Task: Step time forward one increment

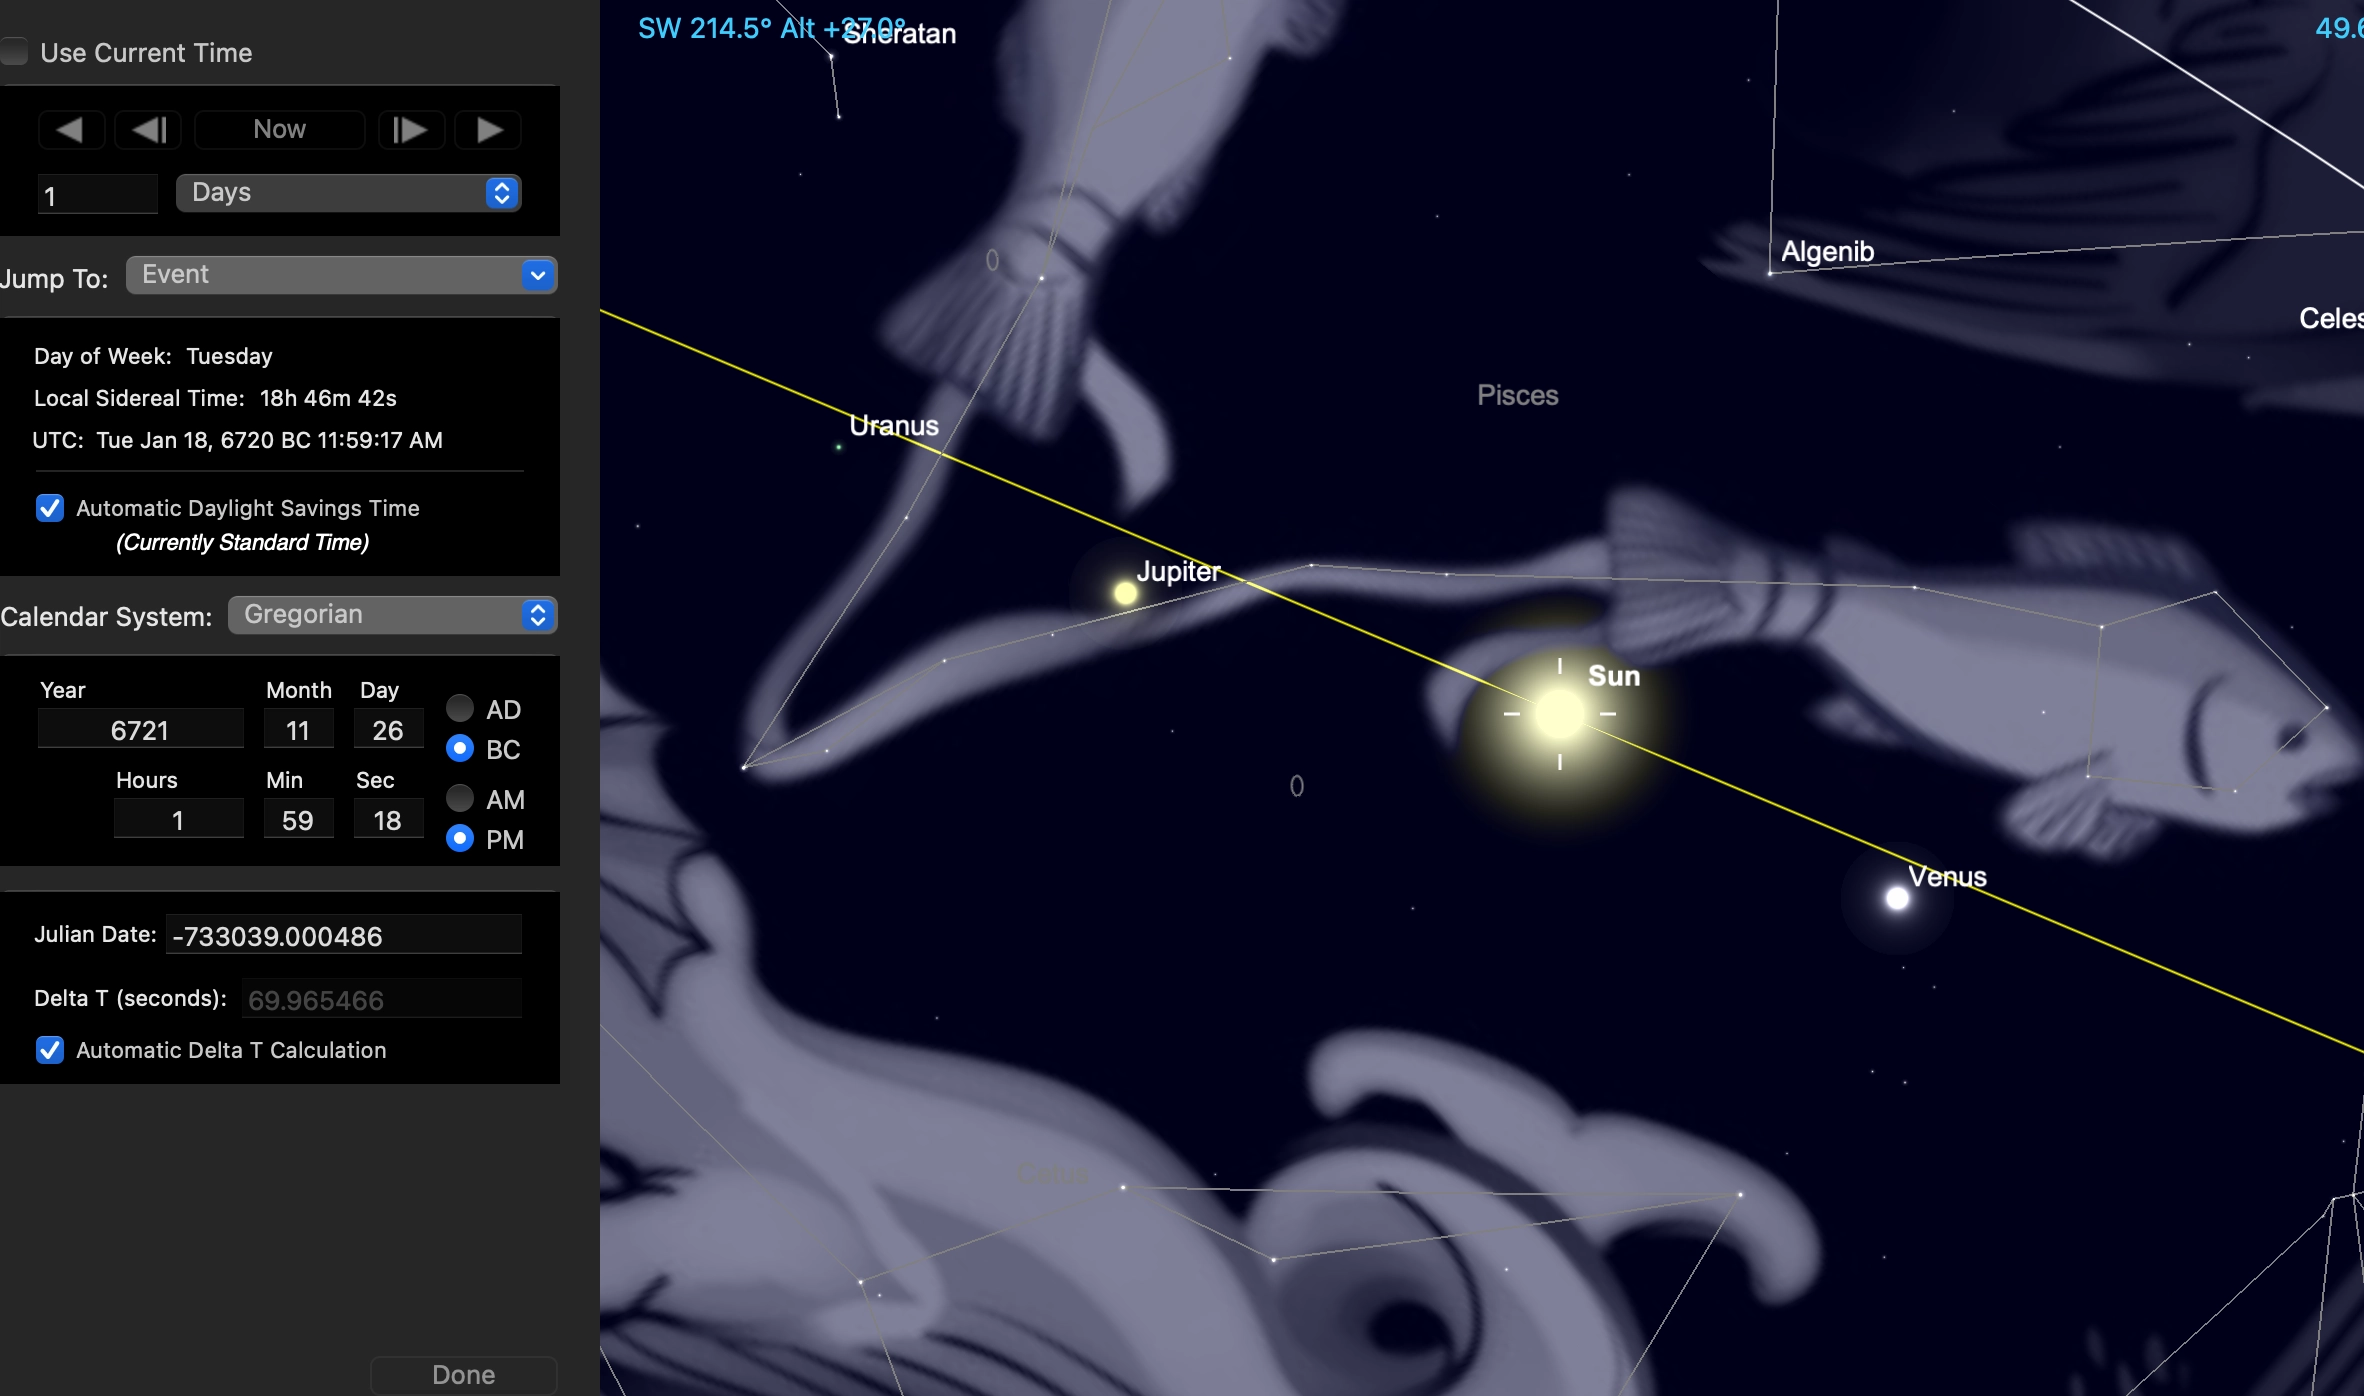Action: (x=410, y=130)
